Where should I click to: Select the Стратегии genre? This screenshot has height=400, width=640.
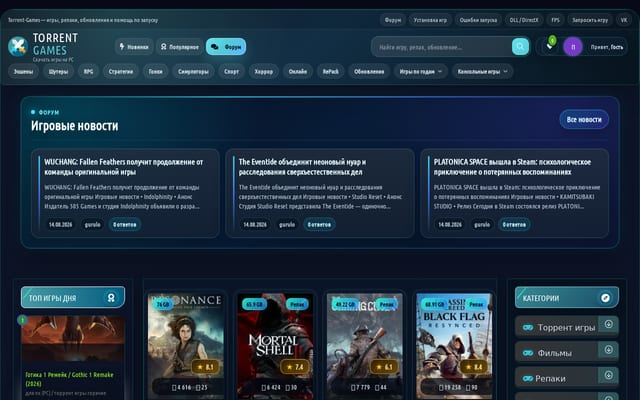(x=121, y=71)
